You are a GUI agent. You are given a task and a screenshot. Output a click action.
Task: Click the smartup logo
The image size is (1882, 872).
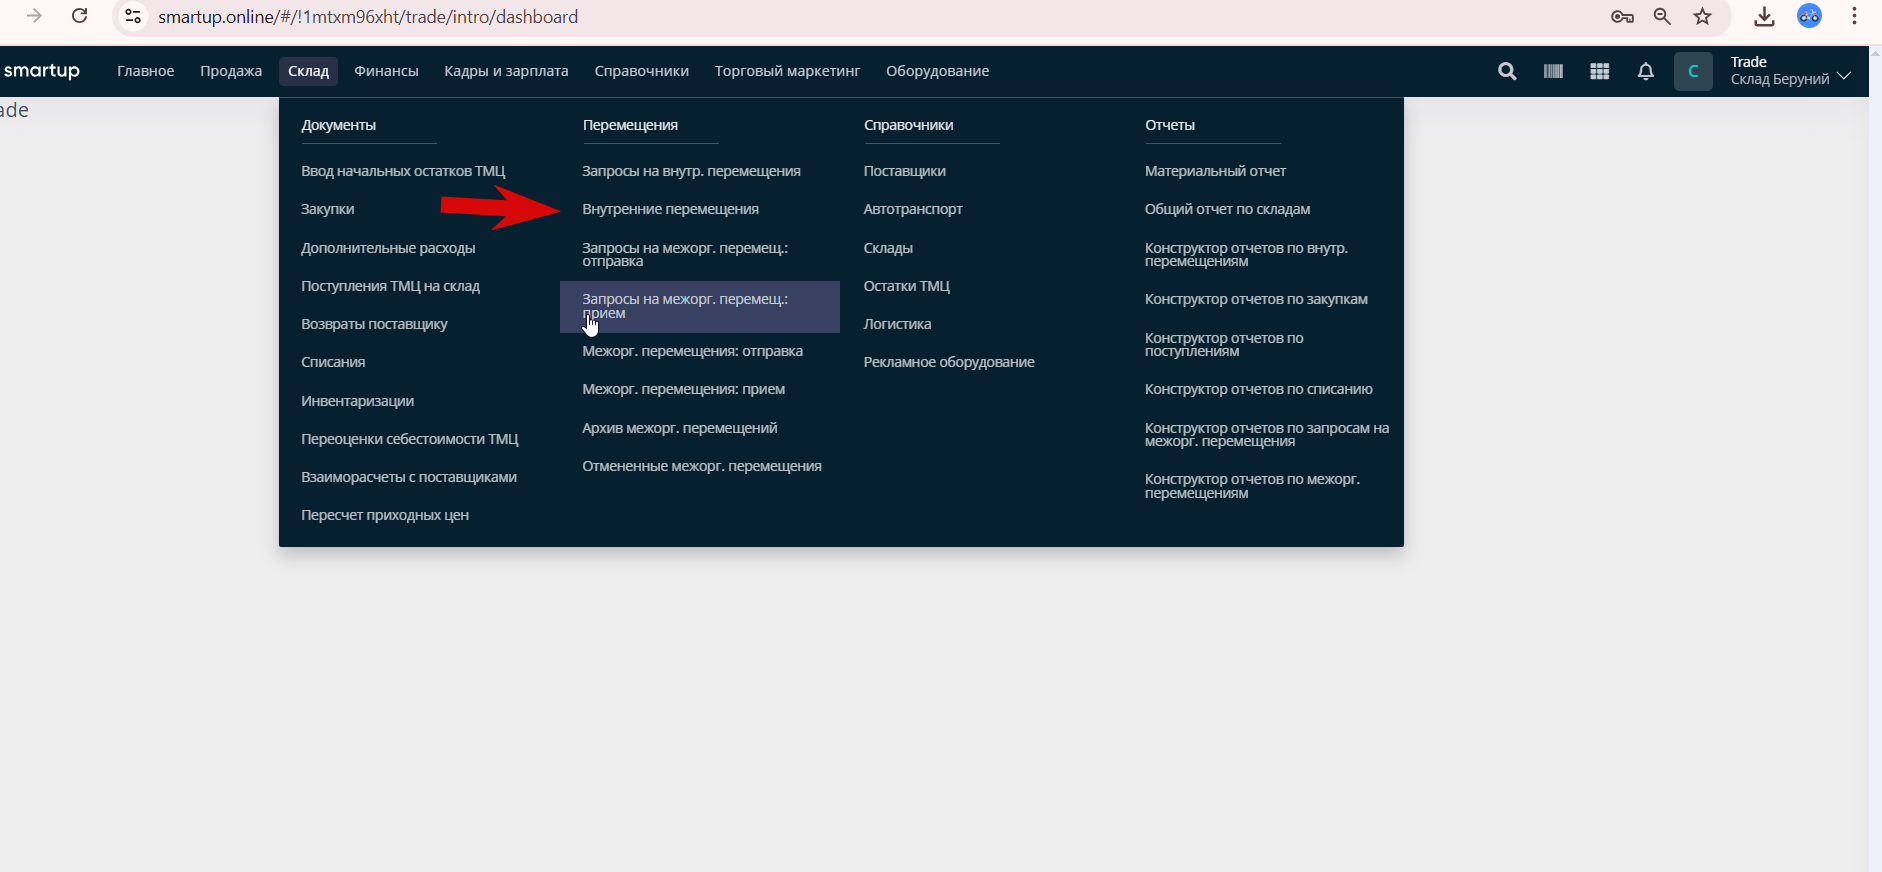[x=42, y=71]
